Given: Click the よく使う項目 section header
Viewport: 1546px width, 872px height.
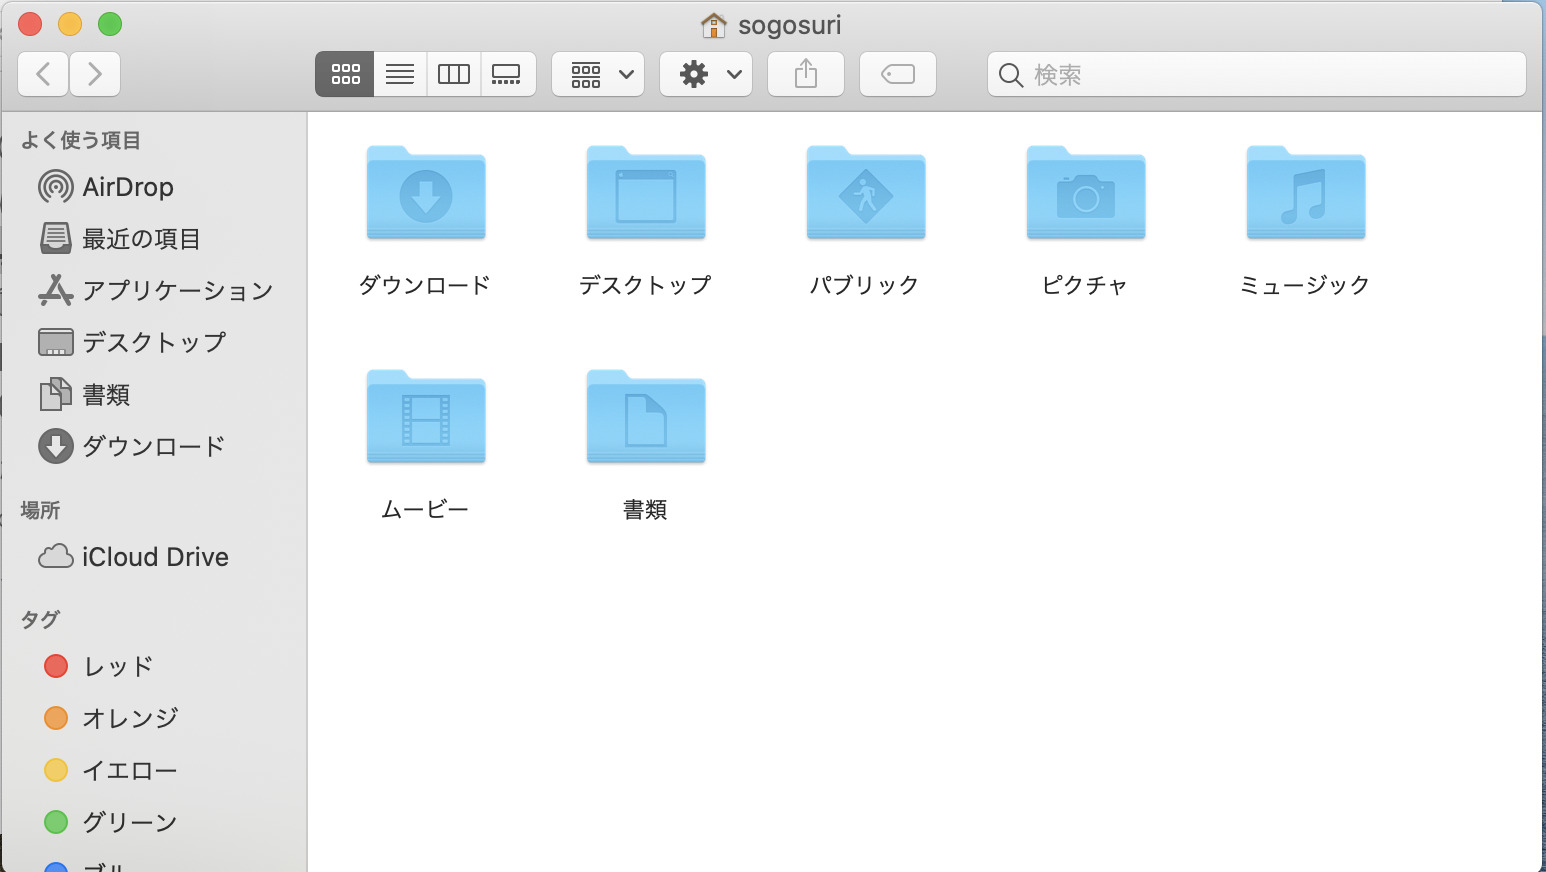Looking at the screenshot, I should (x=81, y=140).
